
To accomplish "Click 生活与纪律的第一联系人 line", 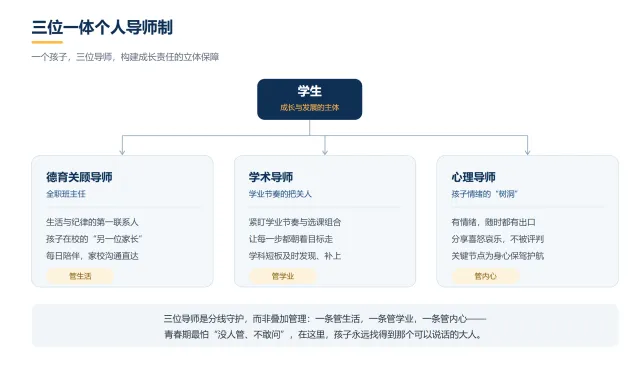I will pos(92,222).
